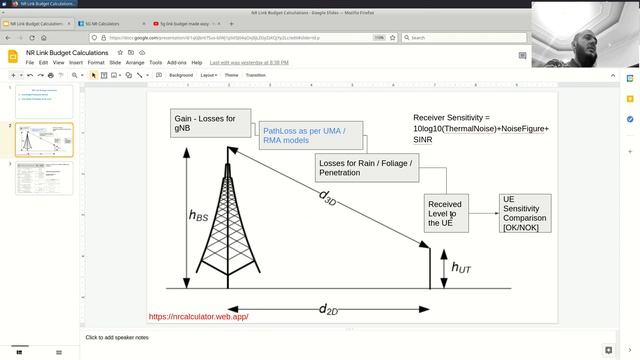
Task: Choose the select cursor tool
Action: [x=93, y=75]
